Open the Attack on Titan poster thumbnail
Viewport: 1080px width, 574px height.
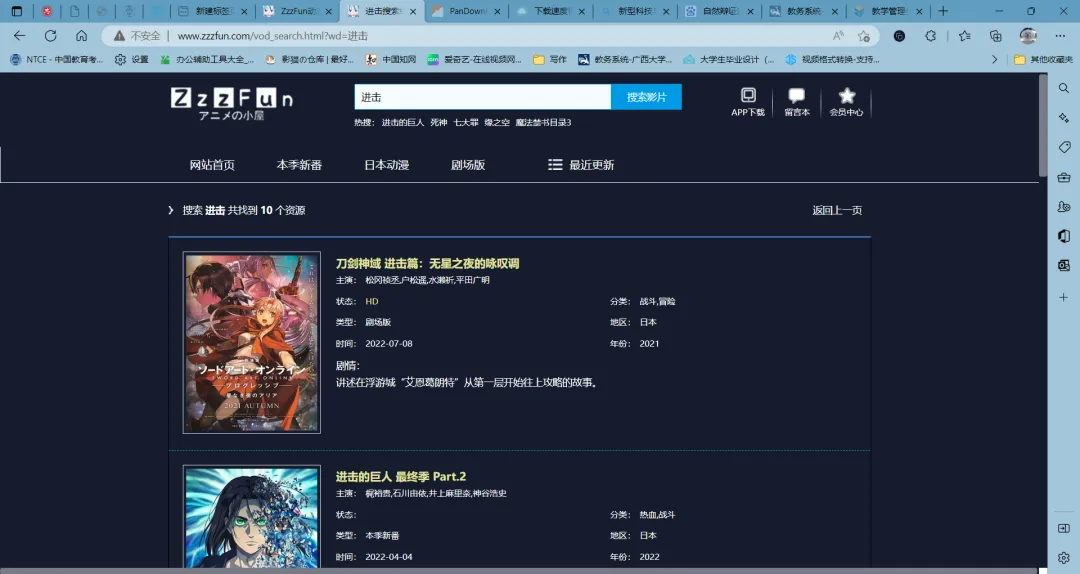pos(251,517)
